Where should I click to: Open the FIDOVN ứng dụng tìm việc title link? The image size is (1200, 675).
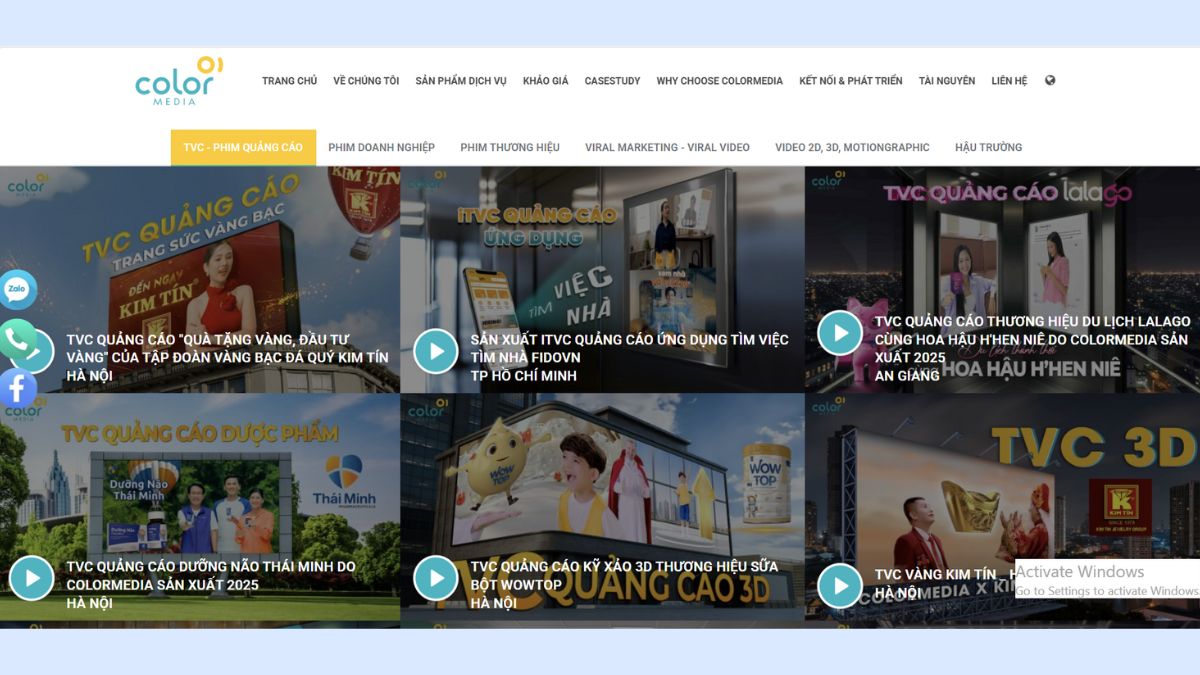click(x=629, y=348)
